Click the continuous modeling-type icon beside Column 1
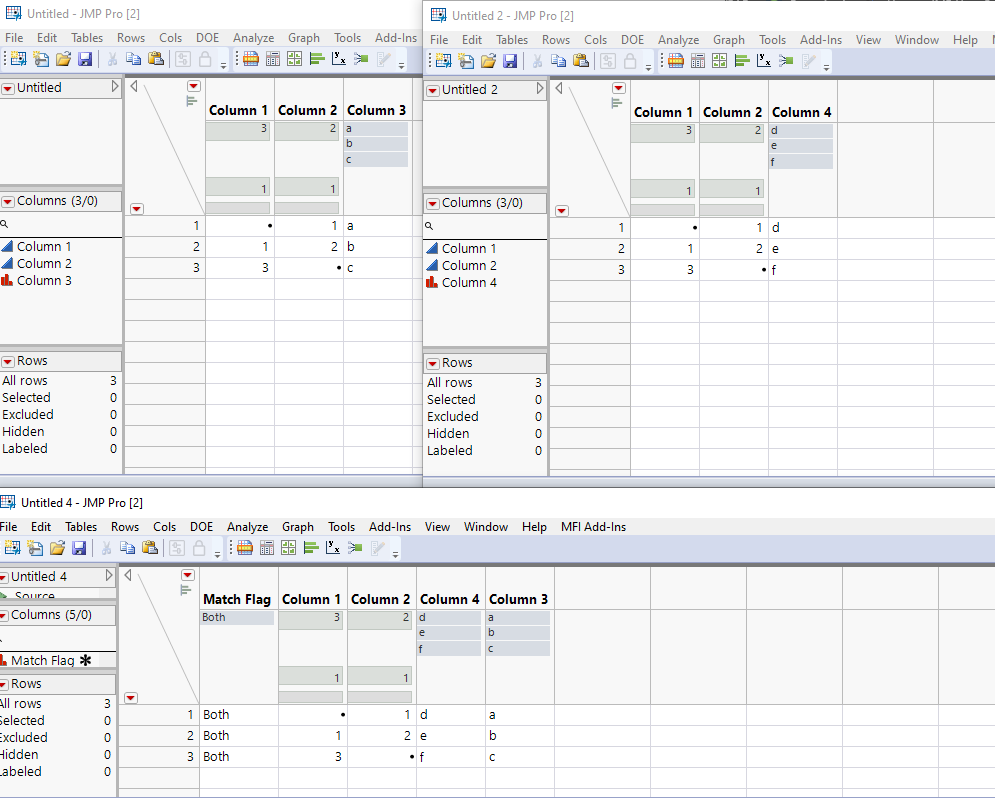Viewport: 995px width, 798px height. 431,248
